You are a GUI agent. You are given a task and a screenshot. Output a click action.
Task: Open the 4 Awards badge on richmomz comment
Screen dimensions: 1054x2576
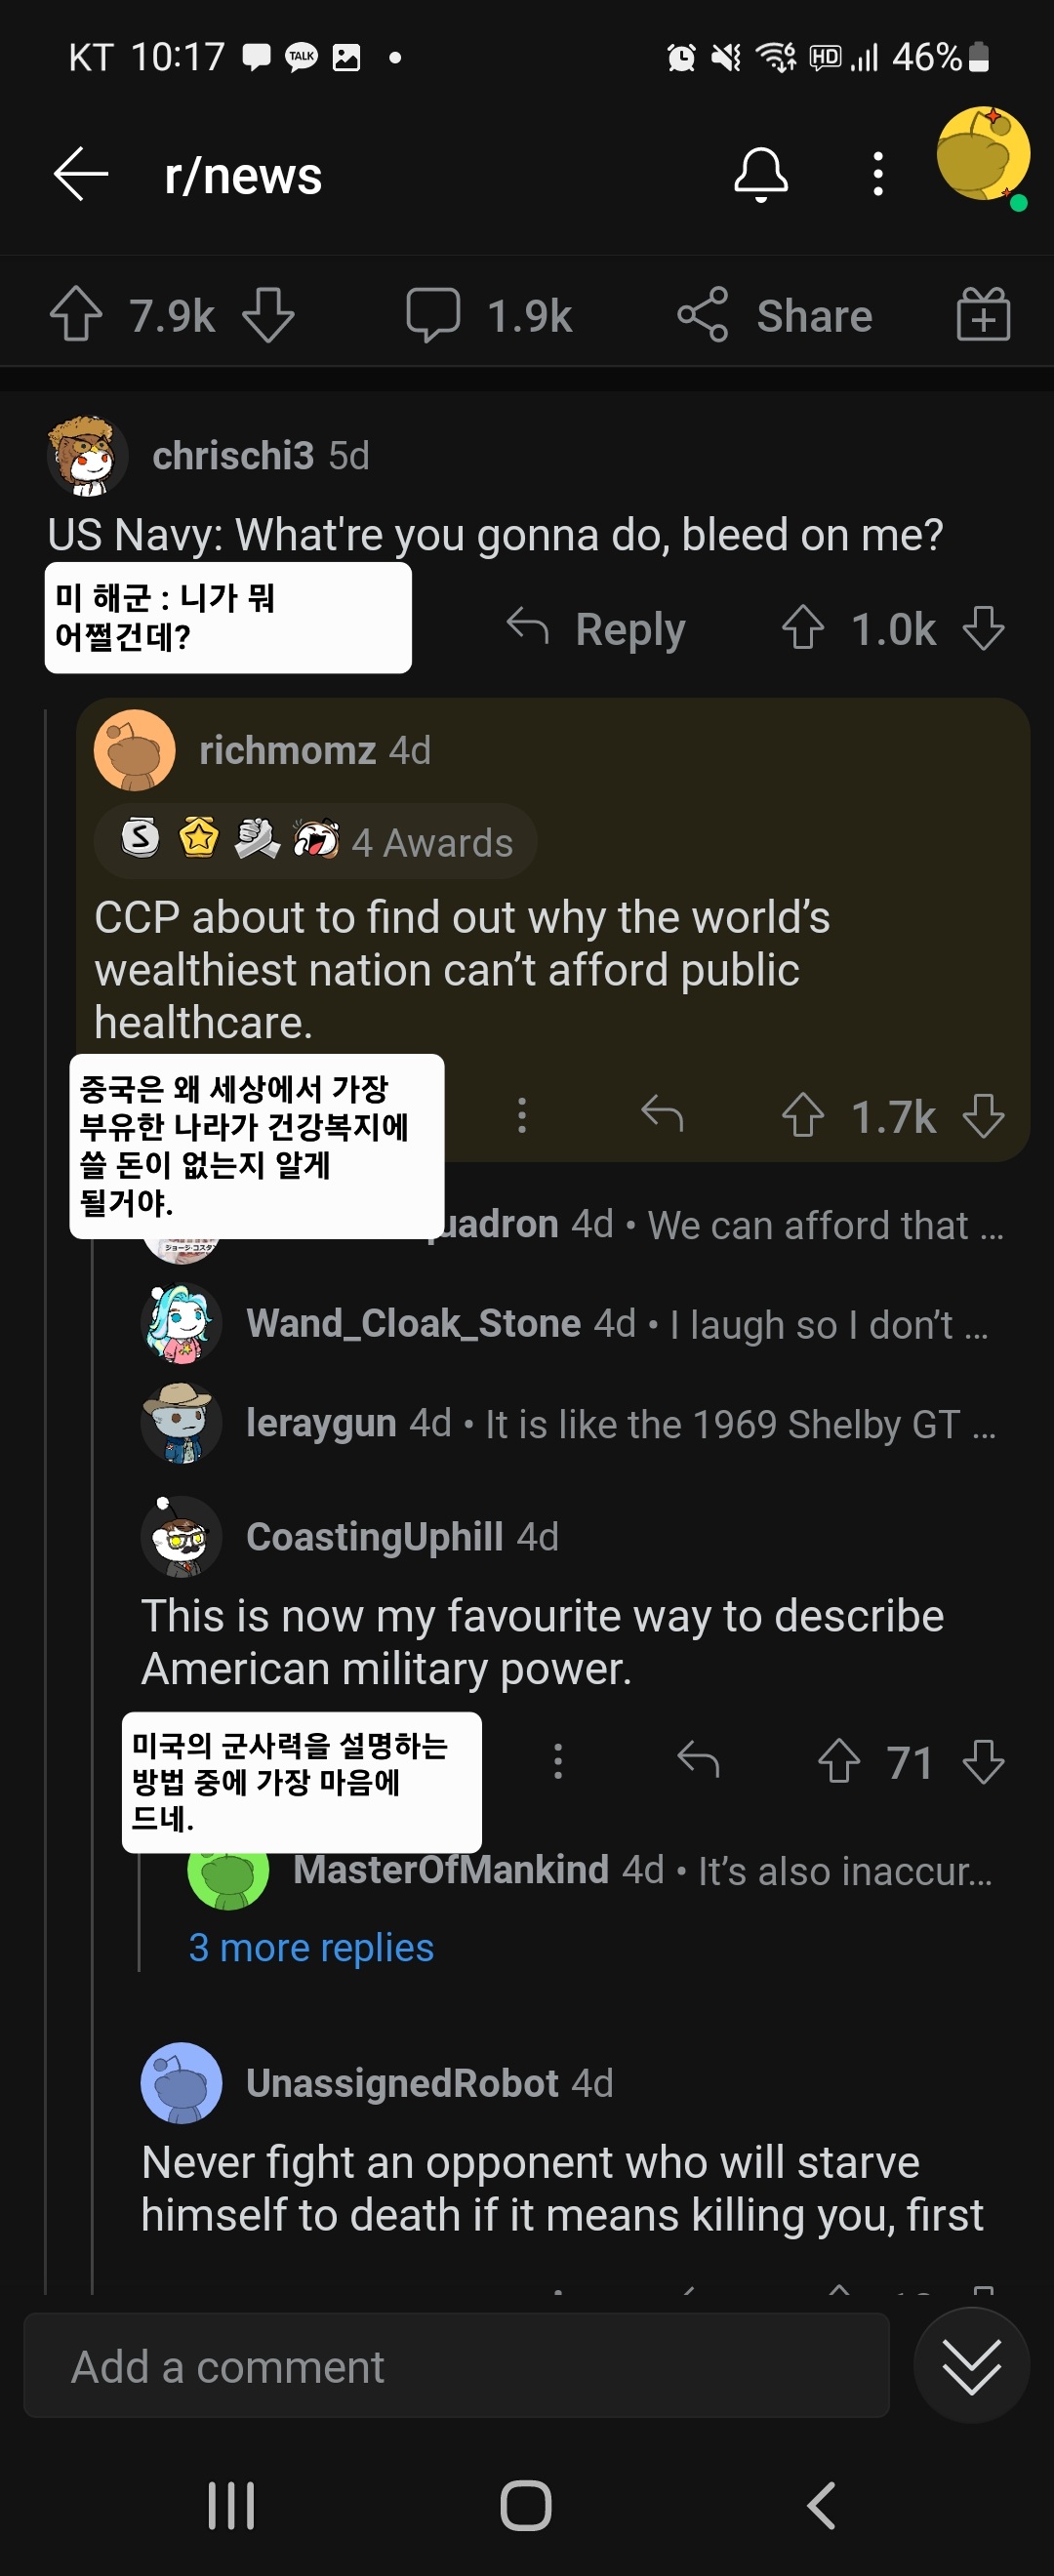[x=316, y=841]
